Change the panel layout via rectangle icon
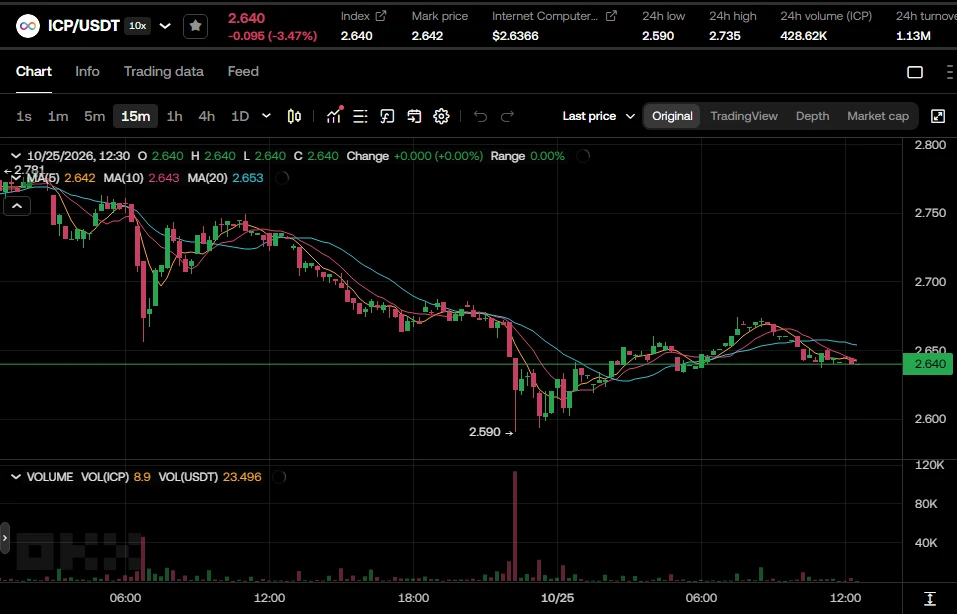957x614 pixels. 915,72
